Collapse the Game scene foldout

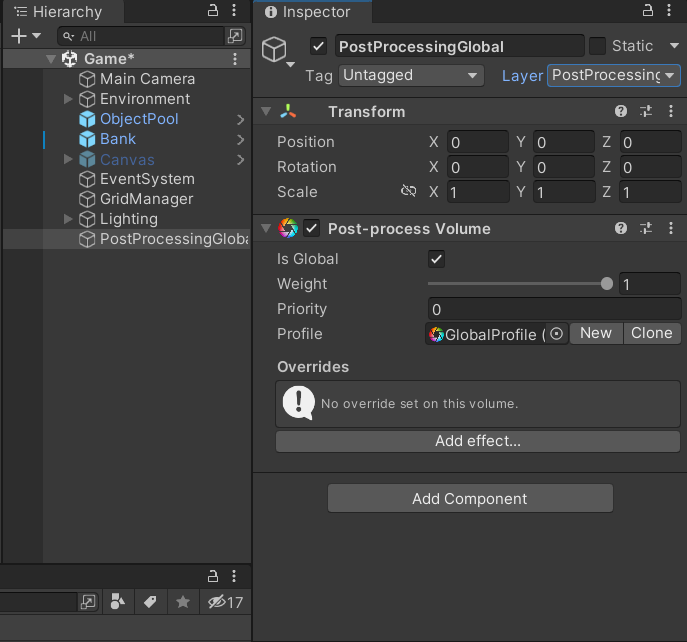pos(51,59)
